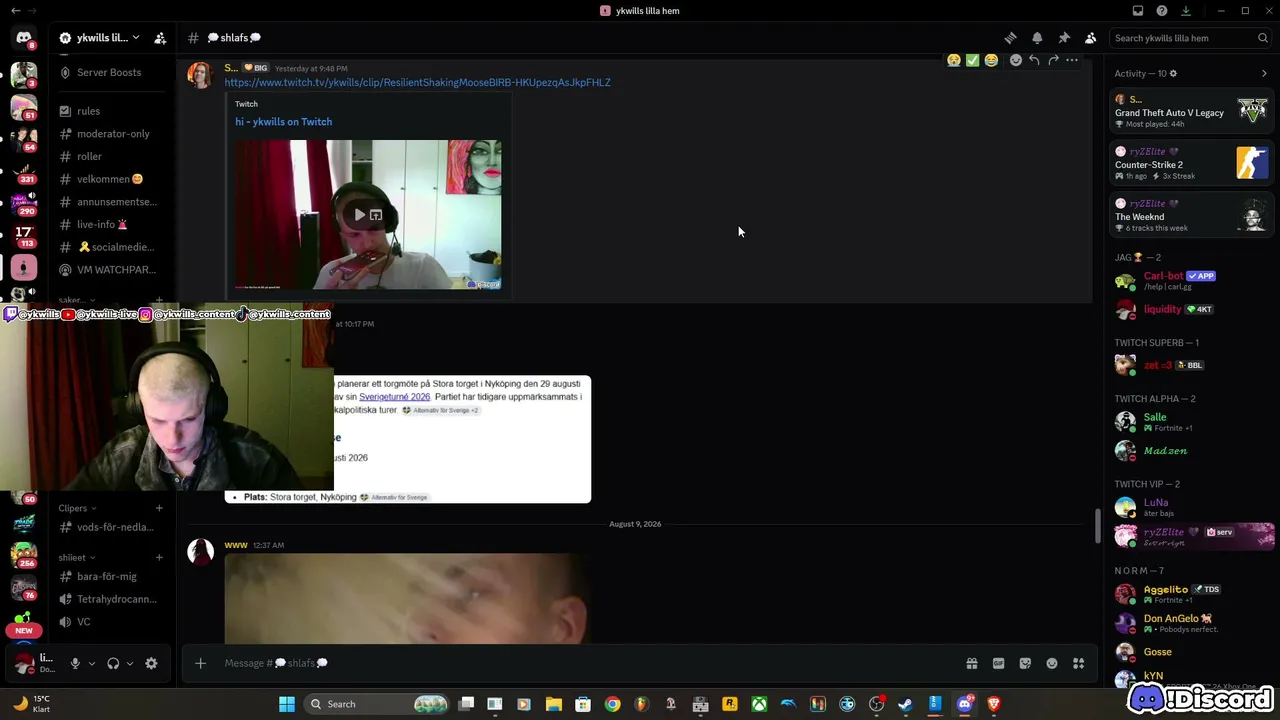The height and width of the screenshot is (720, 1280).
Task: View Carl-bot member profile
Action: point(1190,280)
